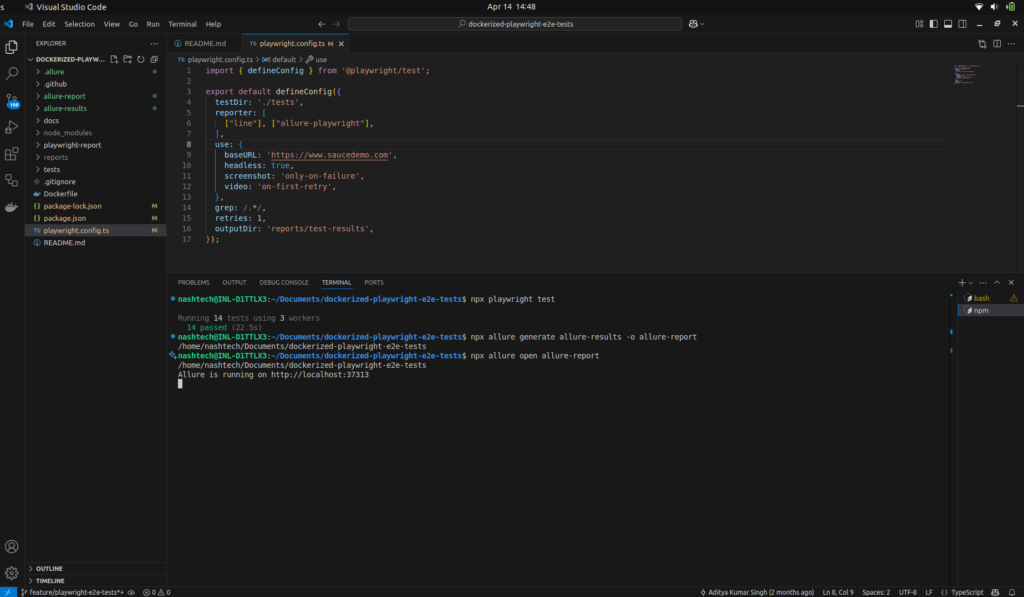The width and height of the screenshot is (1024, 597).
Task: Expand the tests folder
Action: point(52,169)
